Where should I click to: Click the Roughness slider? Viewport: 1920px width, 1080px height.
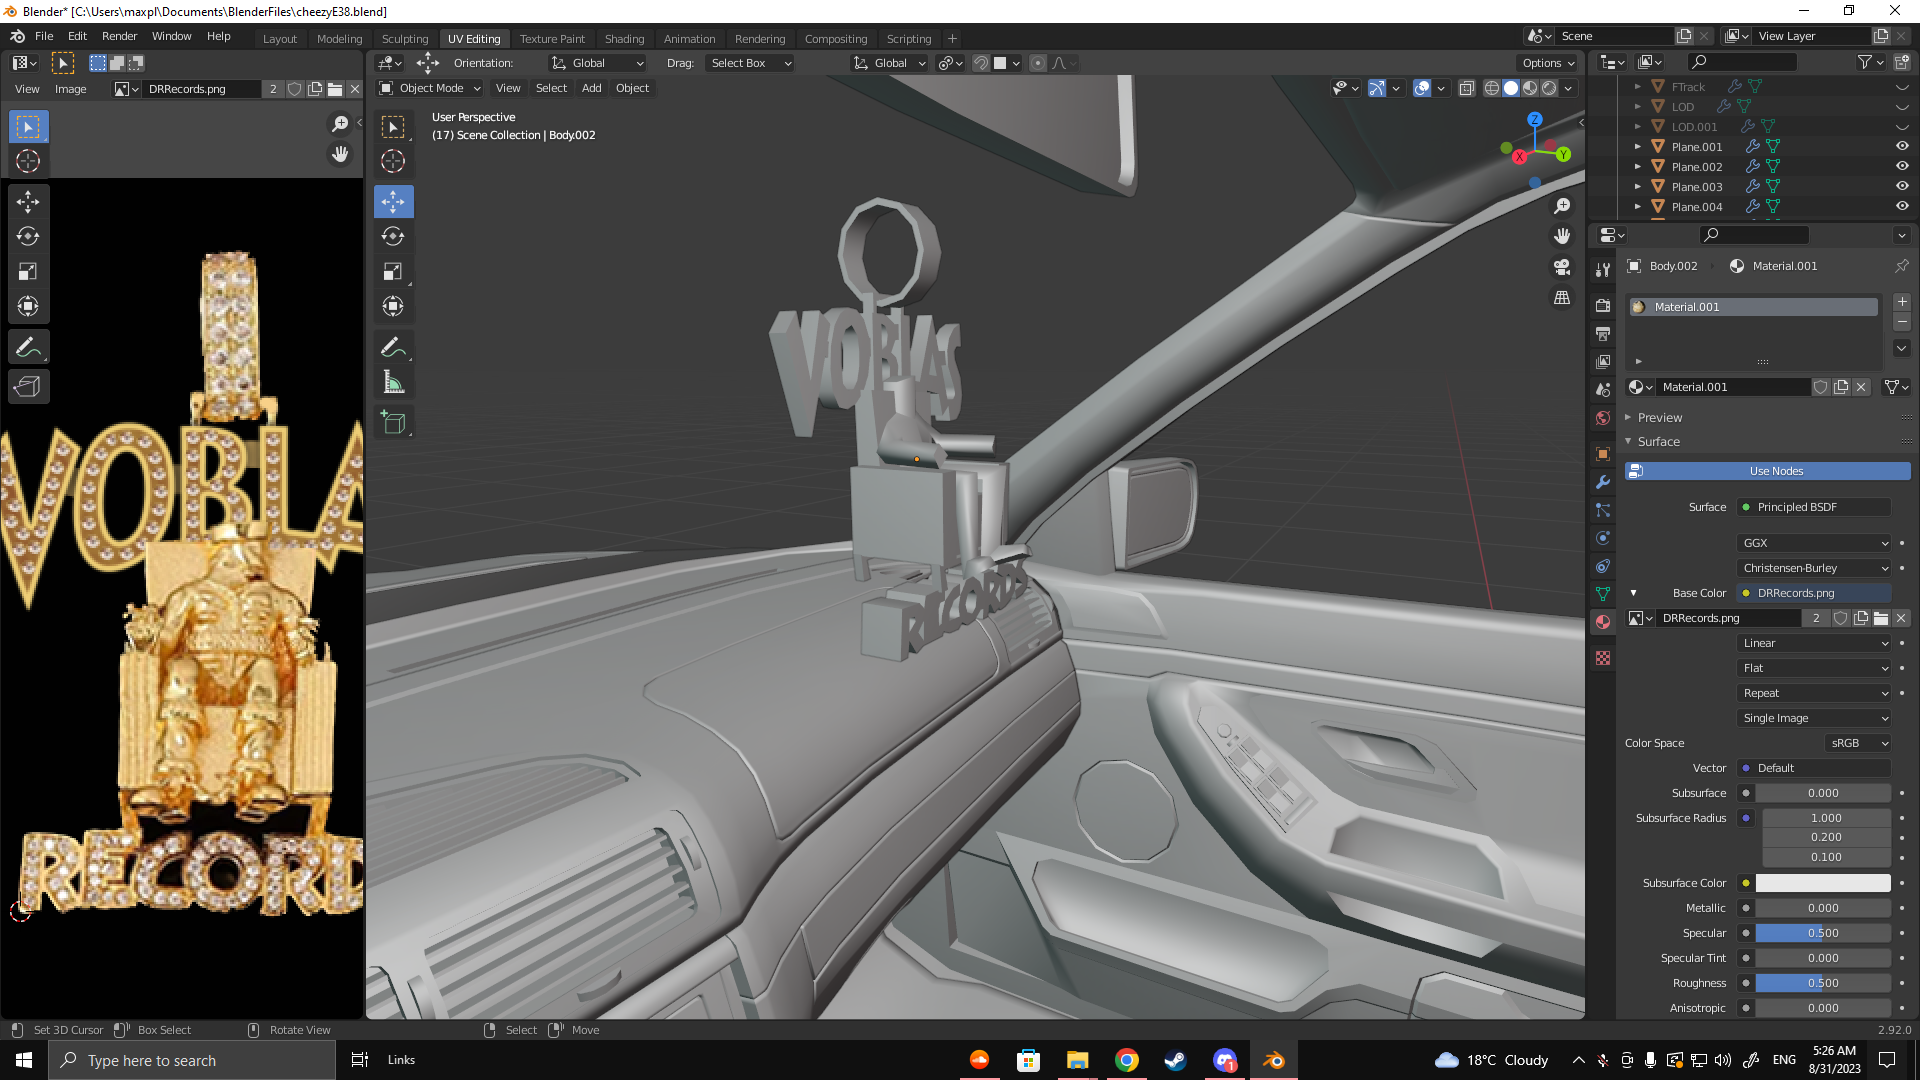pyautogui.click(x=1822, y=983)
